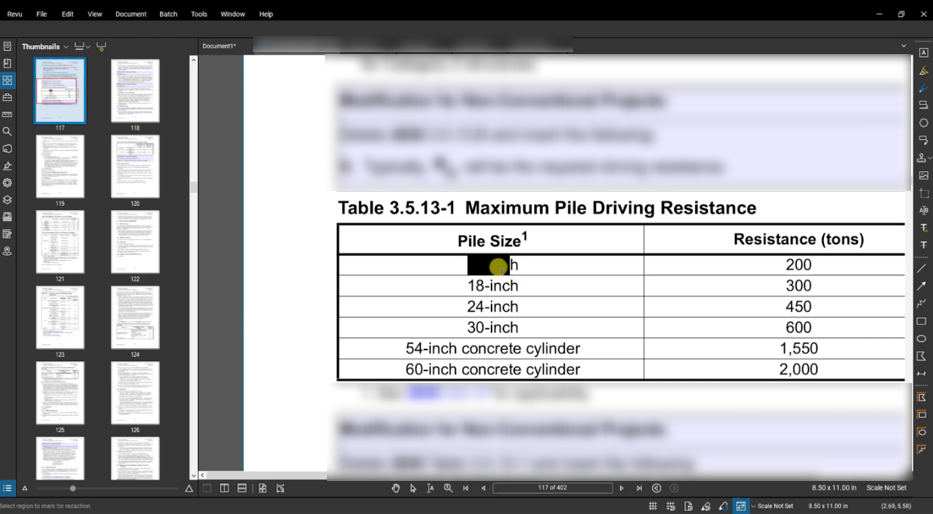Open the Forms panel icon in sidebar
This screenshot has height=514, width=933.
click(x=7, y=234)
